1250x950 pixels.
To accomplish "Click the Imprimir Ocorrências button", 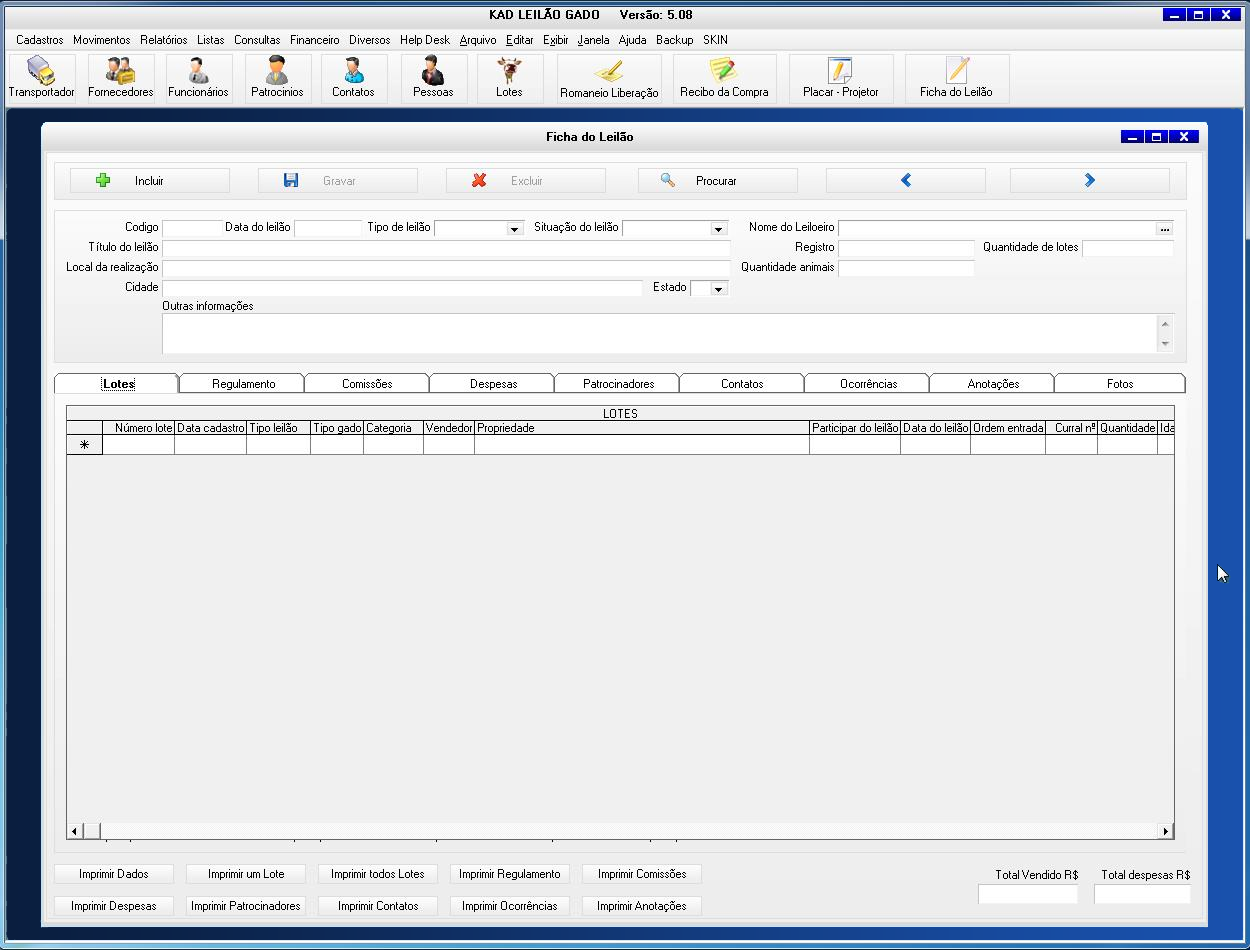I will pos(510,906).
